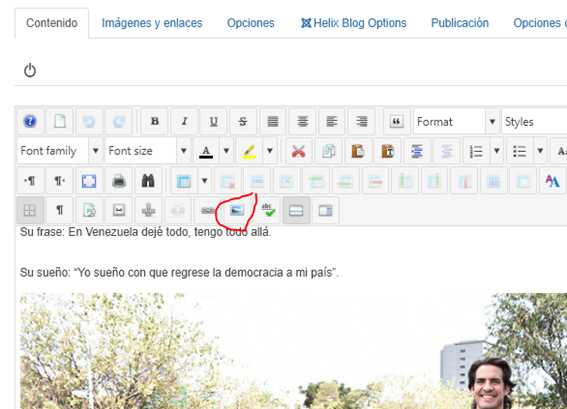Click the red Cut scissors icon

(299, 151)
